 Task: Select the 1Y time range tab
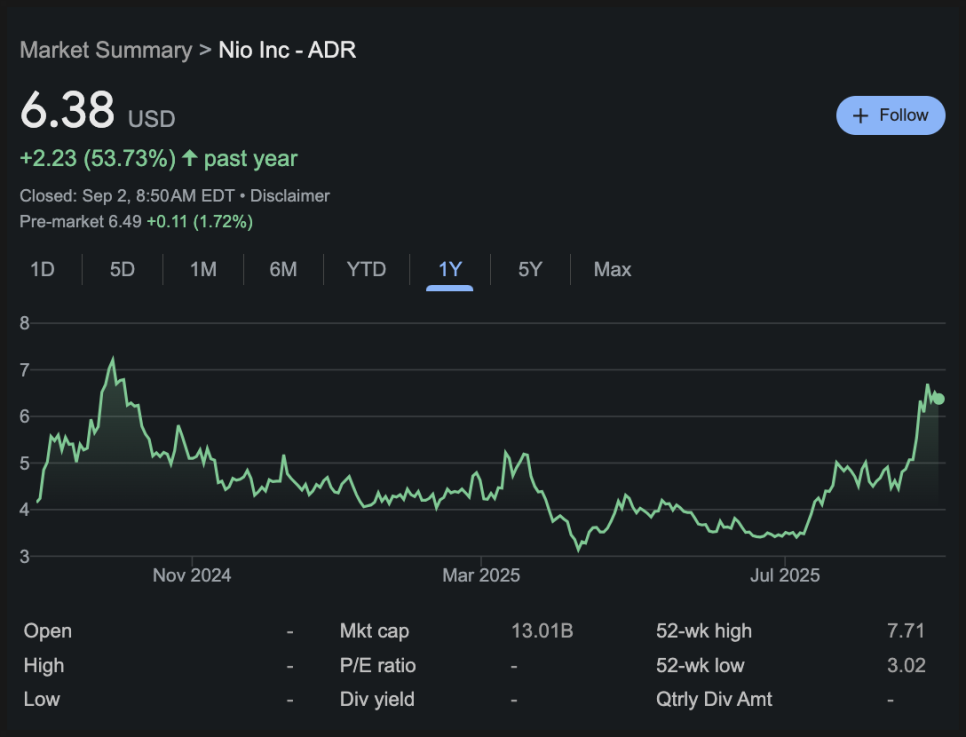click(450, 269)
